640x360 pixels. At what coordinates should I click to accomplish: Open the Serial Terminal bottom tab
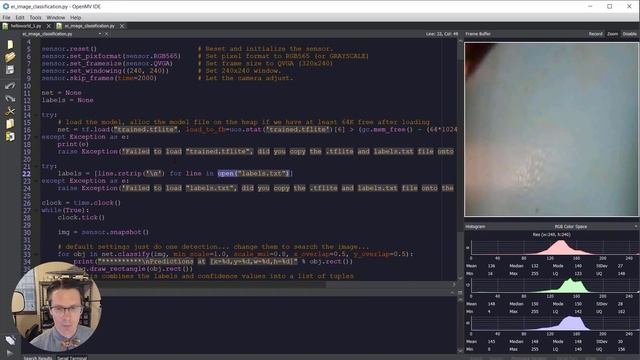(x=72, y=358)
